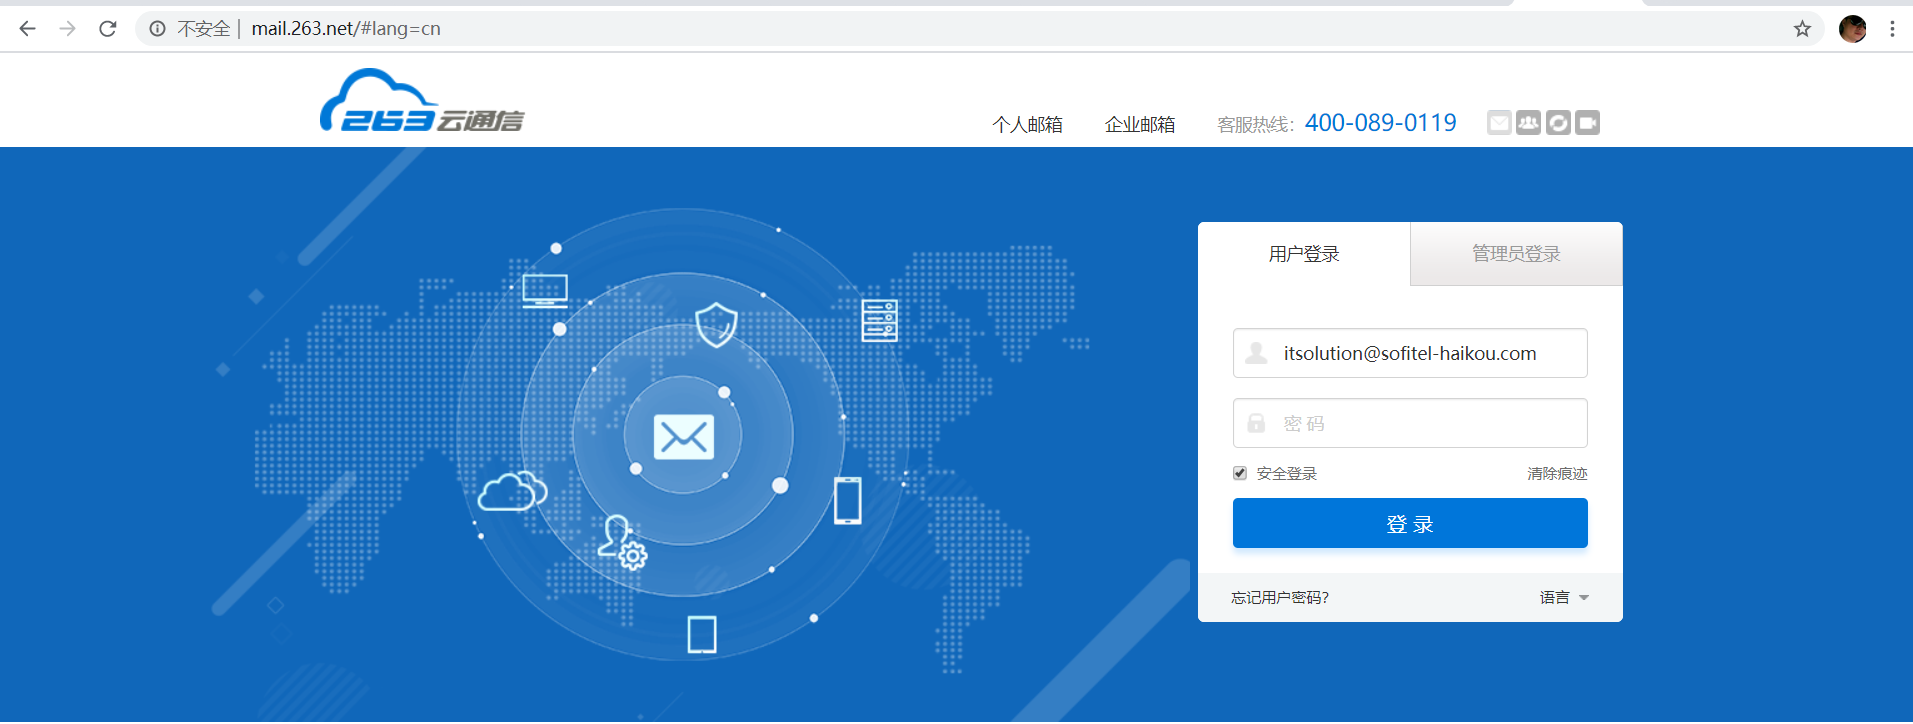The width and height of the screenshot is (1913, 724).
Task: Switch to the 用户登录 tab
Action: pyautogui.click(x=1304, y=254)
